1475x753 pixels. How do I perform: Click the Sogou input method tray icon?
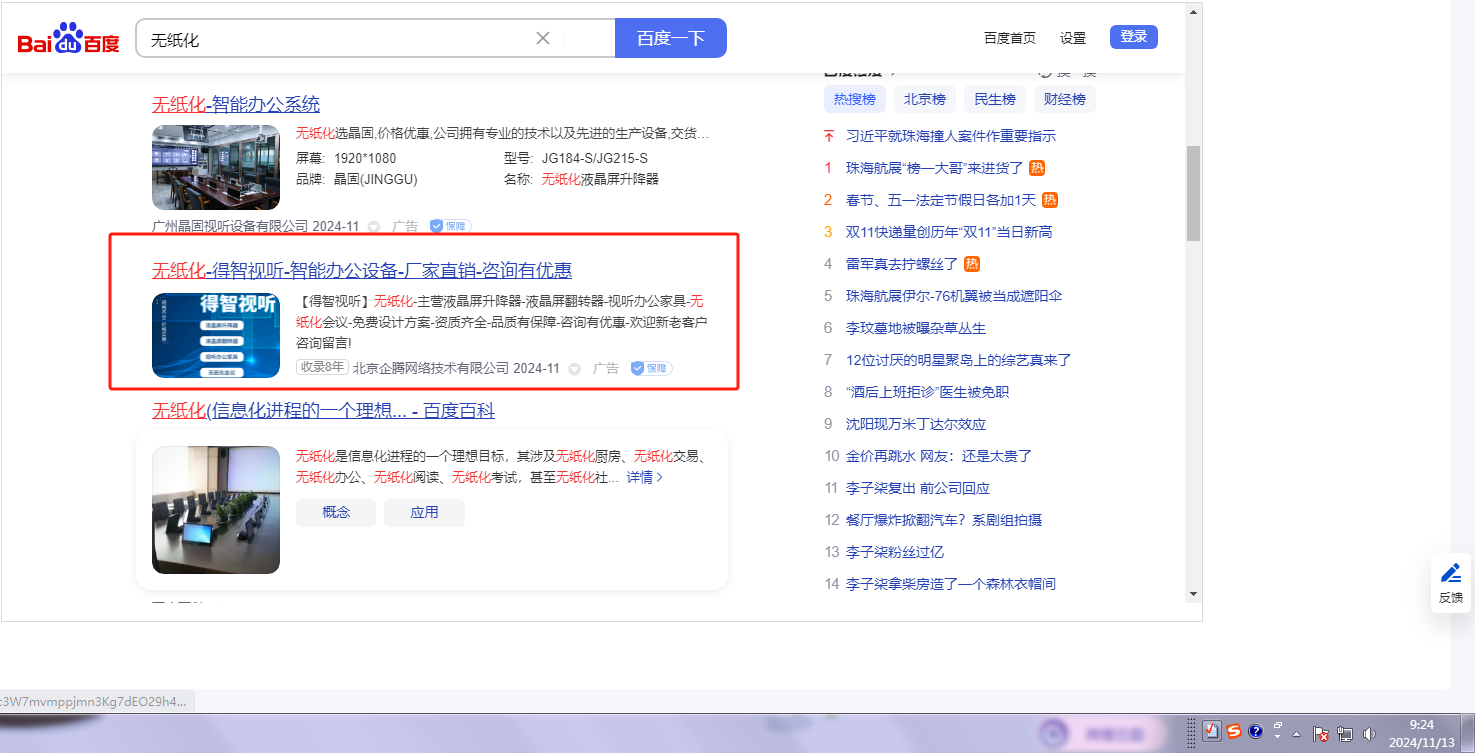[x=1234, y=731]
